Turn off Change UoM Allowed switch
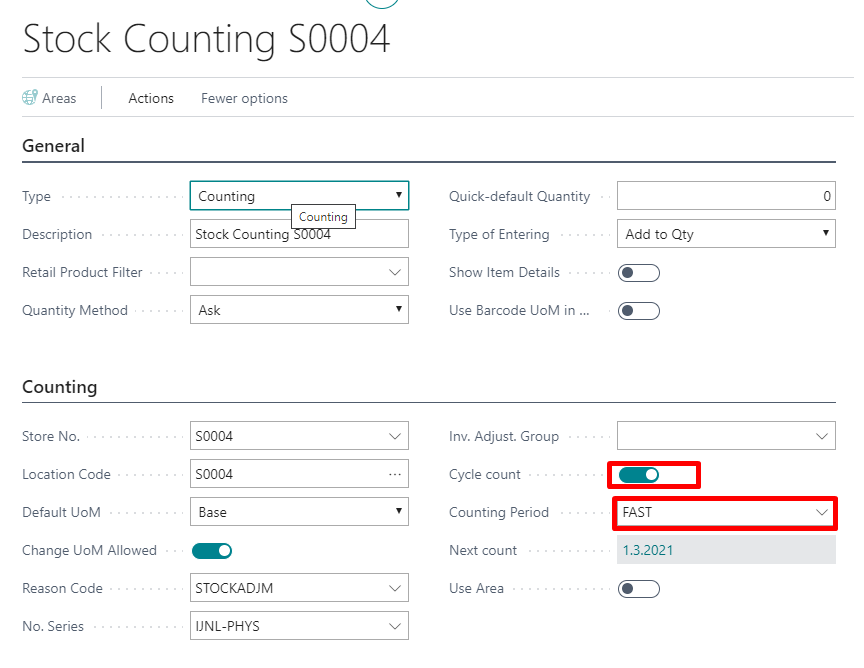 (212, 550)
